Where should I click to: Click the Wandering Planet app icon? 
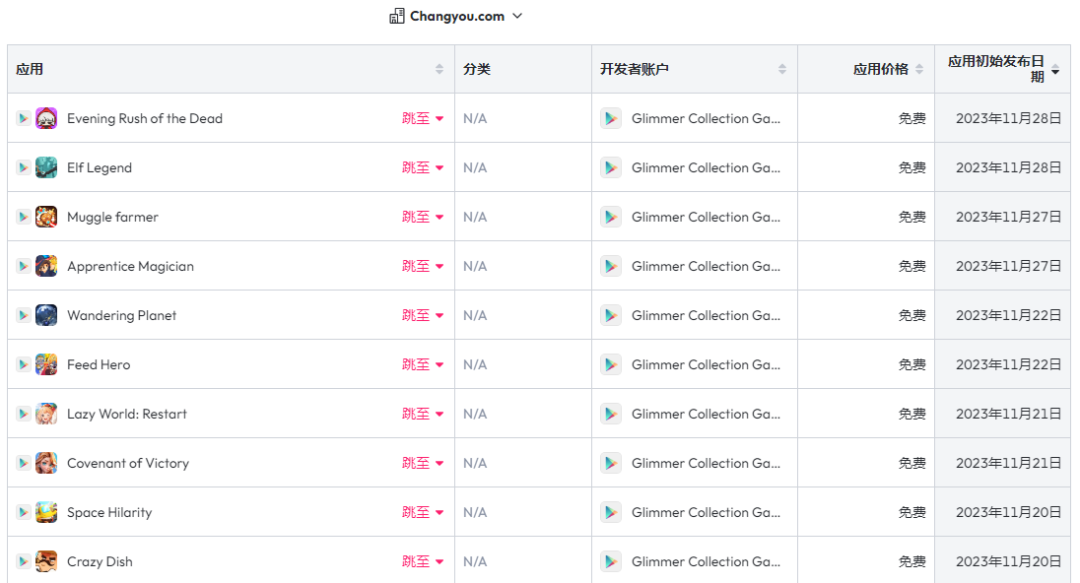[x=45, y=314]
